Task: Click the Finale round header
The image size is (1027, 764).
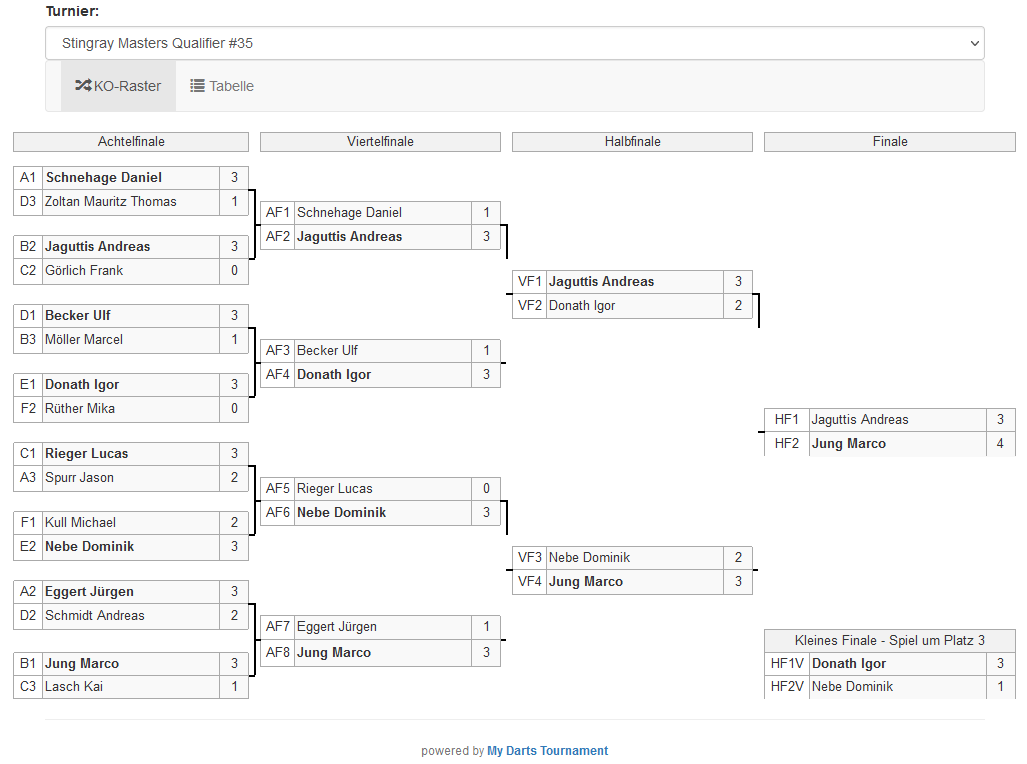Action: (x=889, y=142)
